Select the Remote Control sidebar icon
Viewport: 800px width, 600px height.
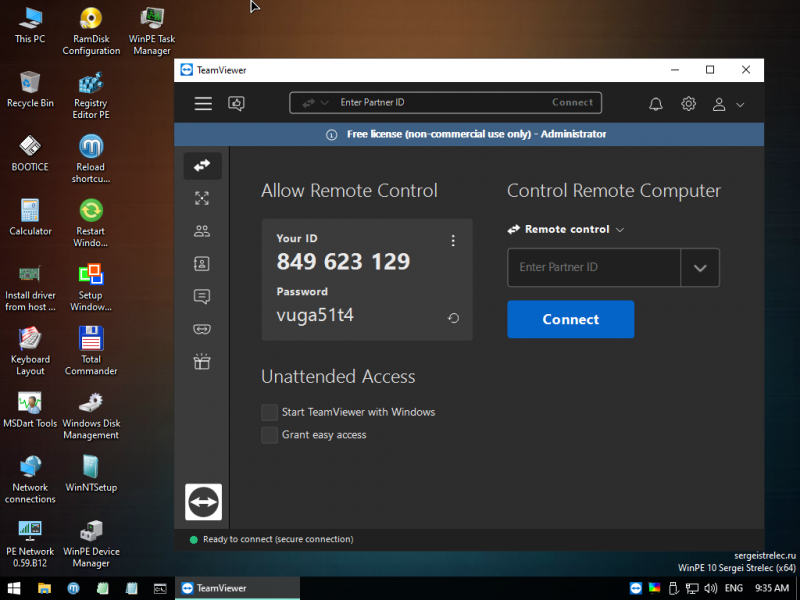click(202, 166)
